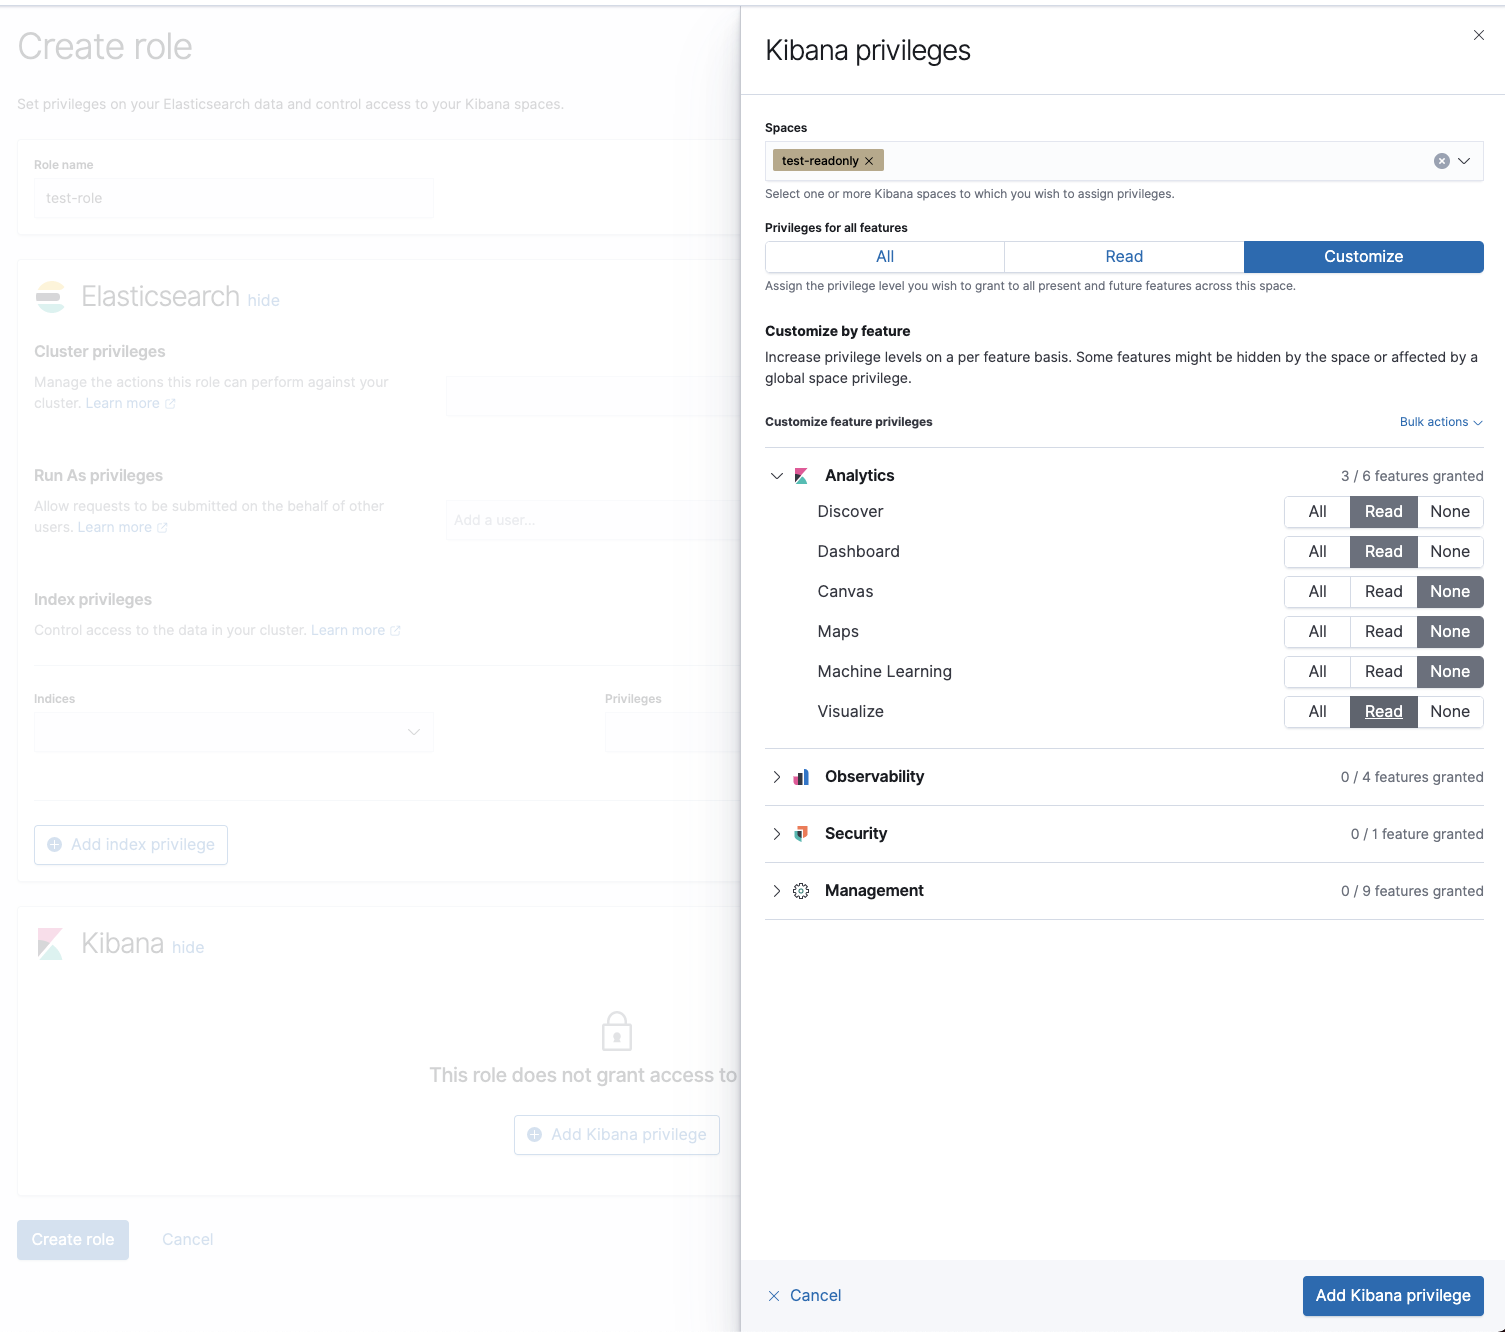
Task: Click Add Kibana privilege in flyout footer
Action: (x=1393, y=1296)
